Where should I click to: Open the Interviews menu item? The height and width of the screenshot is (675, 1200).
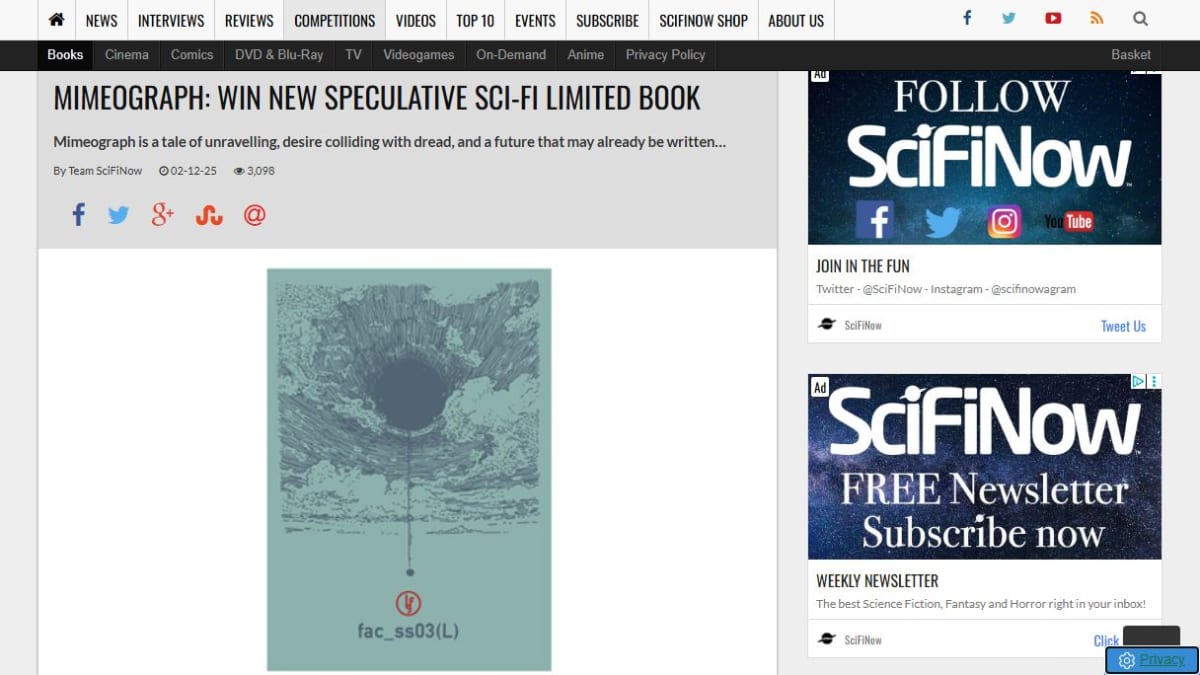[x=171, y=20]
